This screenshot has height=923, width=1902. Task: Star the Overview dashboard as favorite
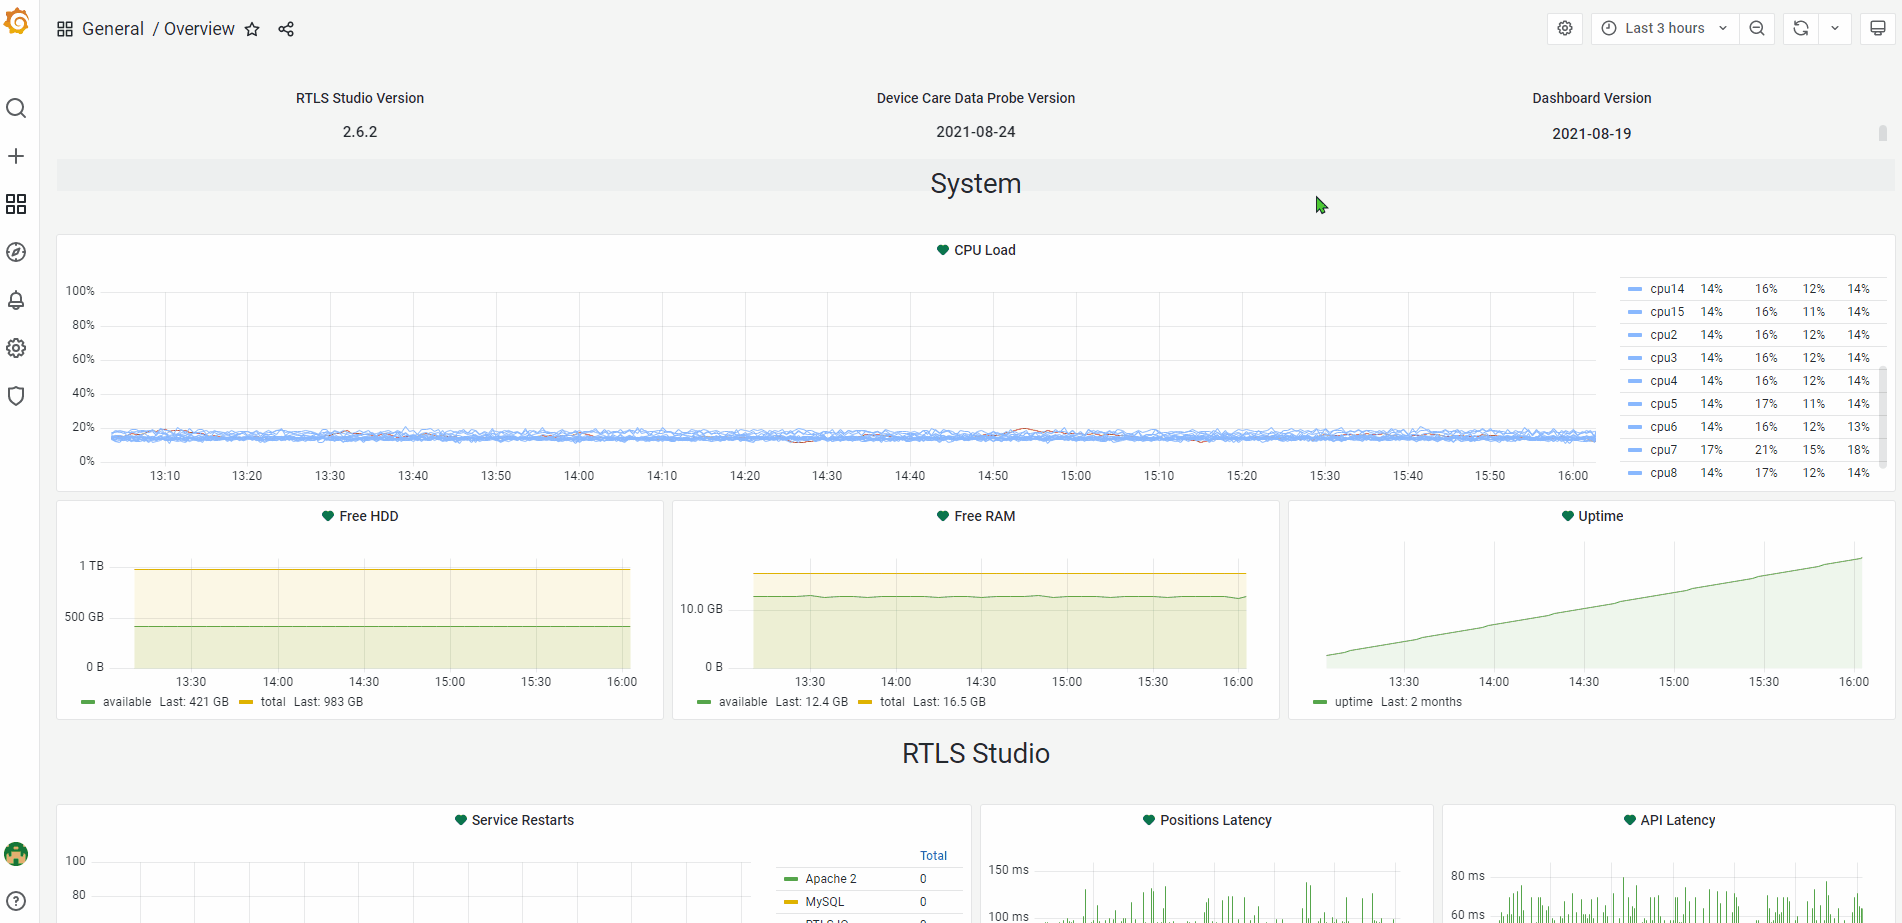point(252,29)
